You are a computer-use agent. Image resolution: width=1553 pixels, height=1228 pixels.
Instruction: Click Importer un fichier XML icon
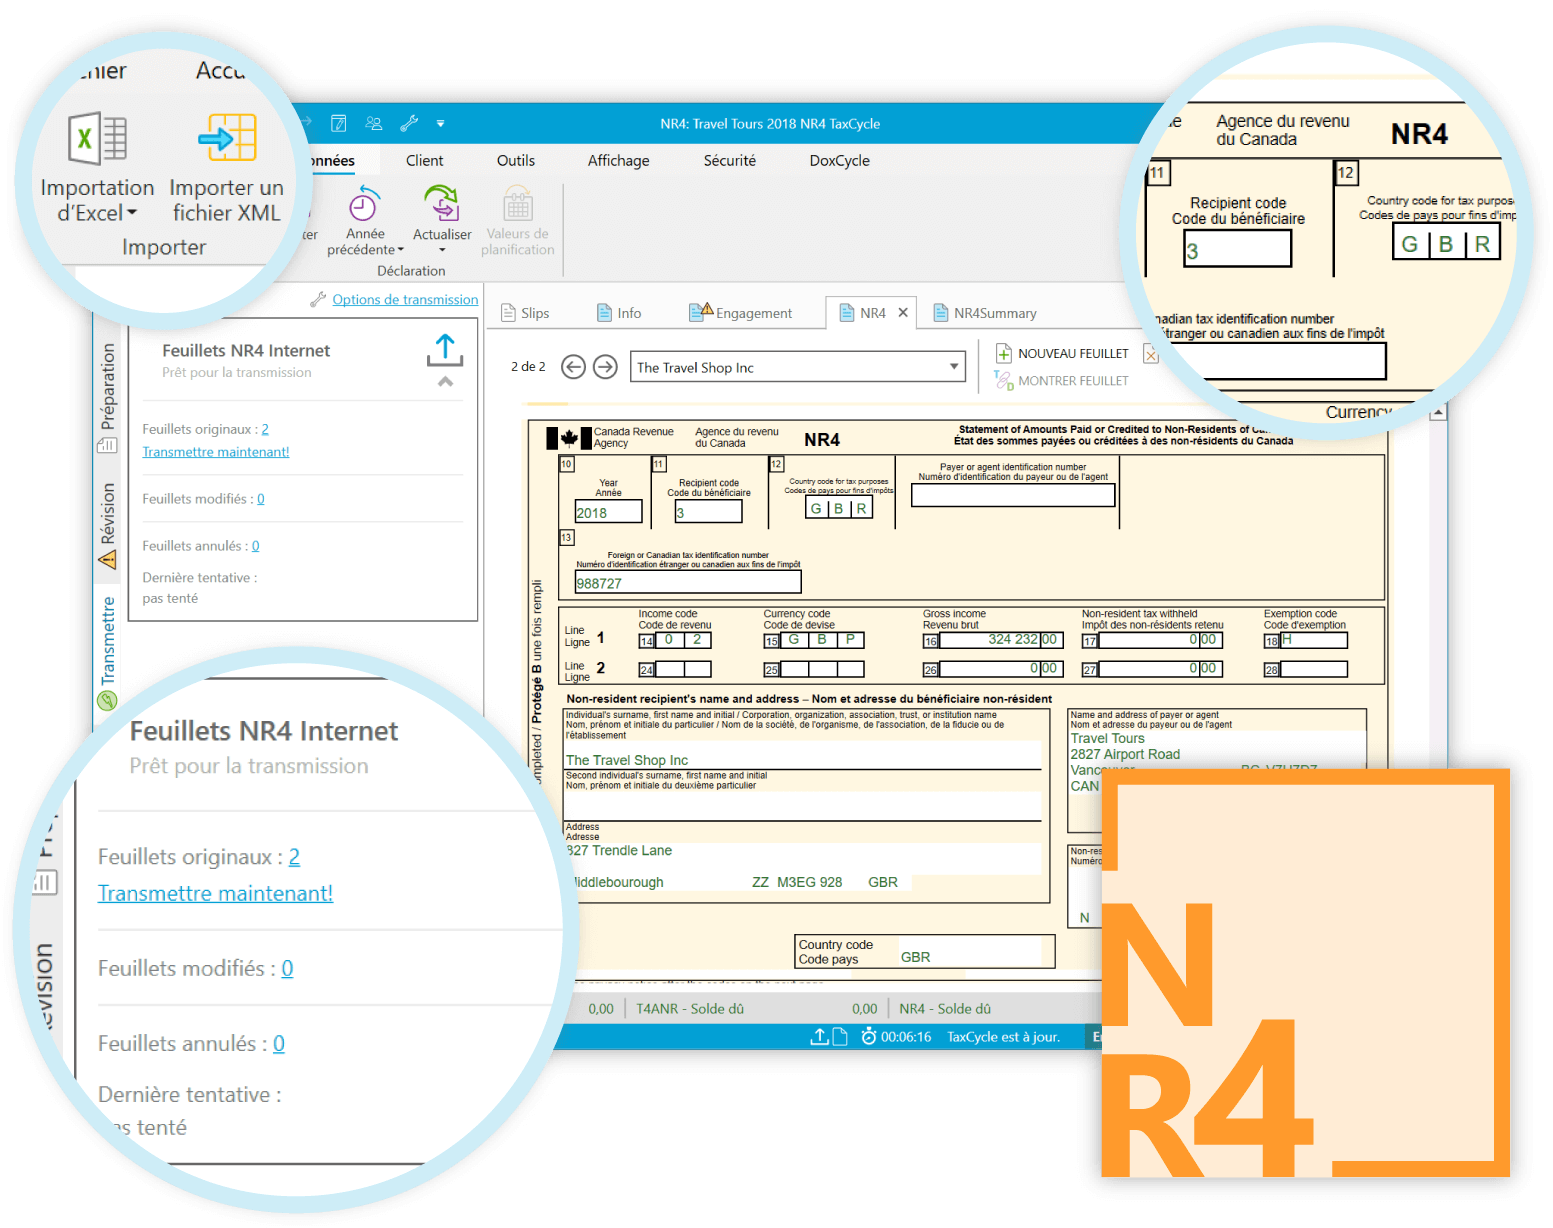coord(227,139)
